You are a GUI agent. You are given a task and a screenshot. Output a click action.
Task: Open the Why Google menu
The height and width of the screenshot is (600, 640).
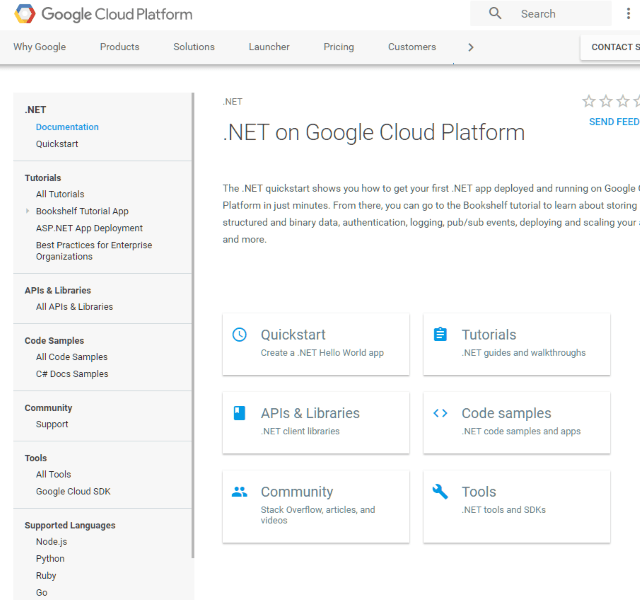(x=40, y=47)
